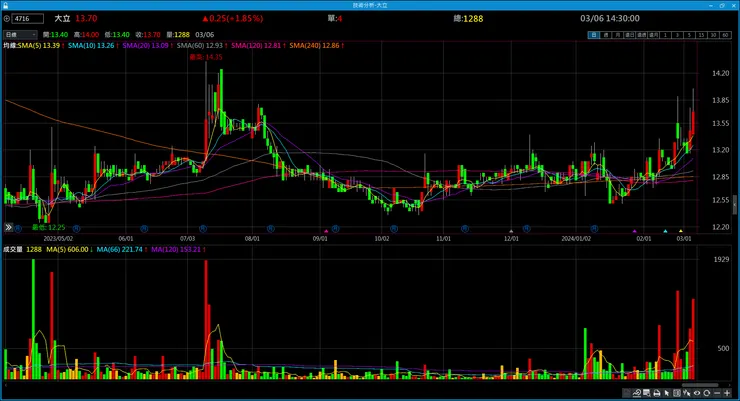
Task: Click the indicator filter cursor icon
Action: point(687,393)
